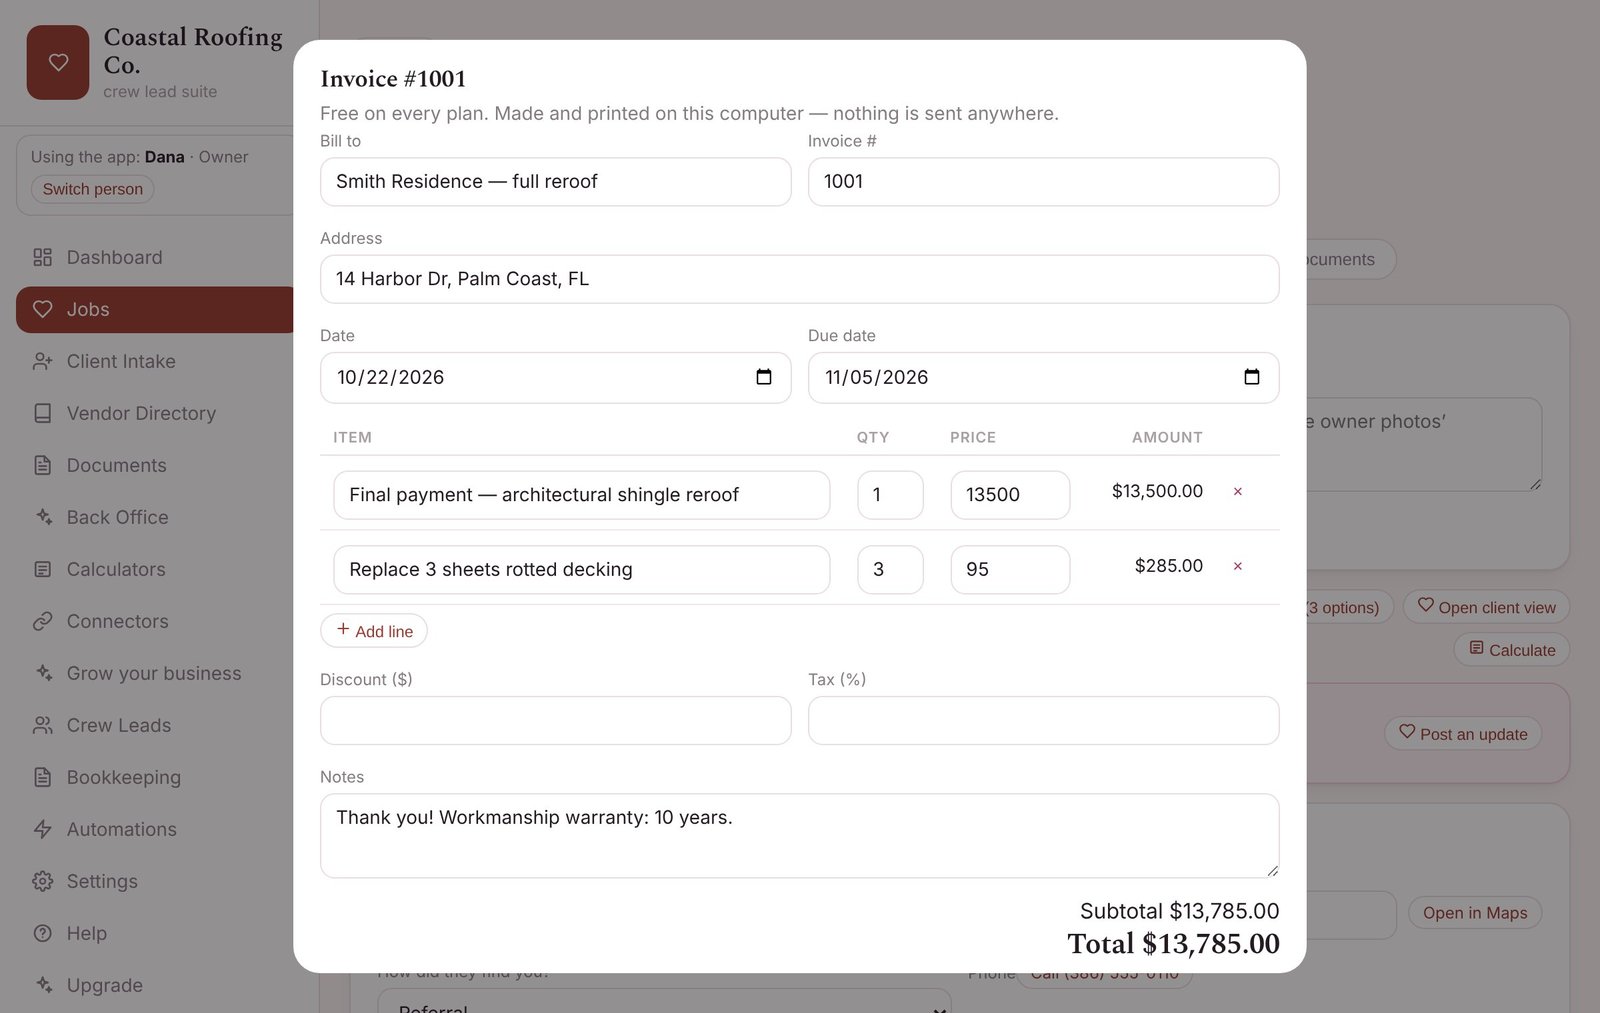1600x1013 pixels.
Task: Click the price field showing 95
Action: point(1010,570)
